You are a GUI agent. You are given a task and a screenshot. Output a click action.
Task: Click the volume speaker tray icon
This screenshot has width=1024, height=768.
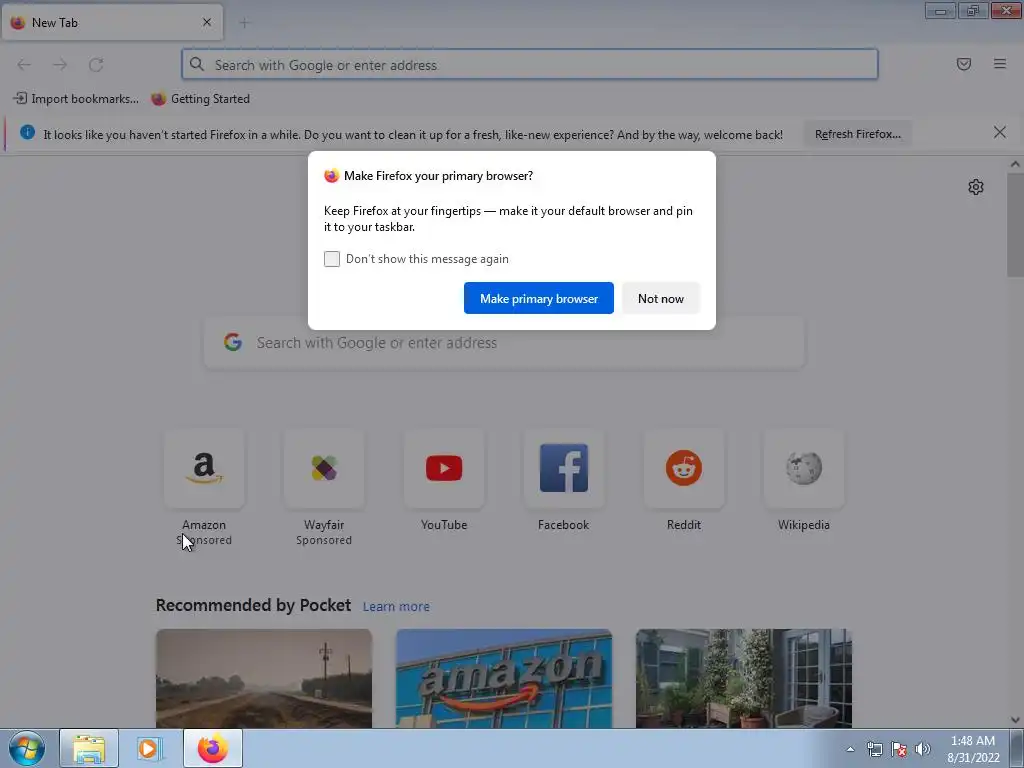923,749
